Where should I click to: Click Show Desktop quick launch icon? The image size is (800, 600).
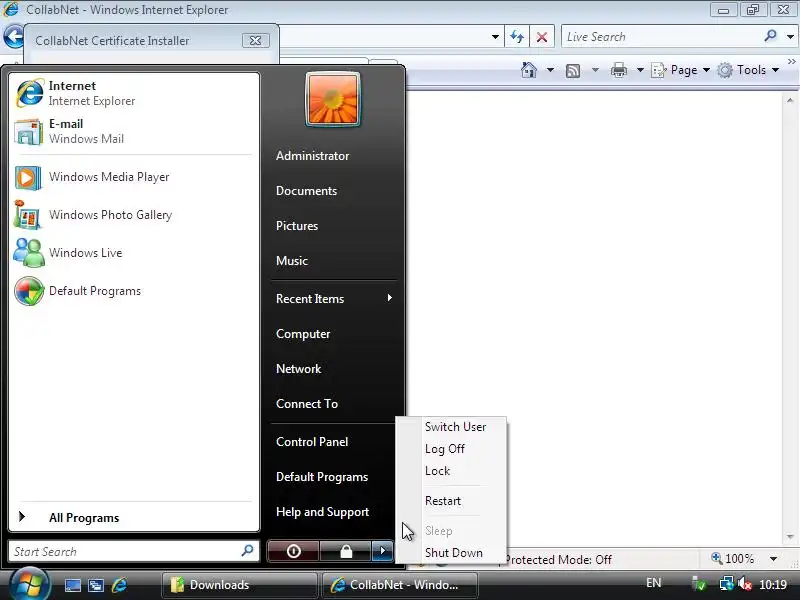[72, 585]
